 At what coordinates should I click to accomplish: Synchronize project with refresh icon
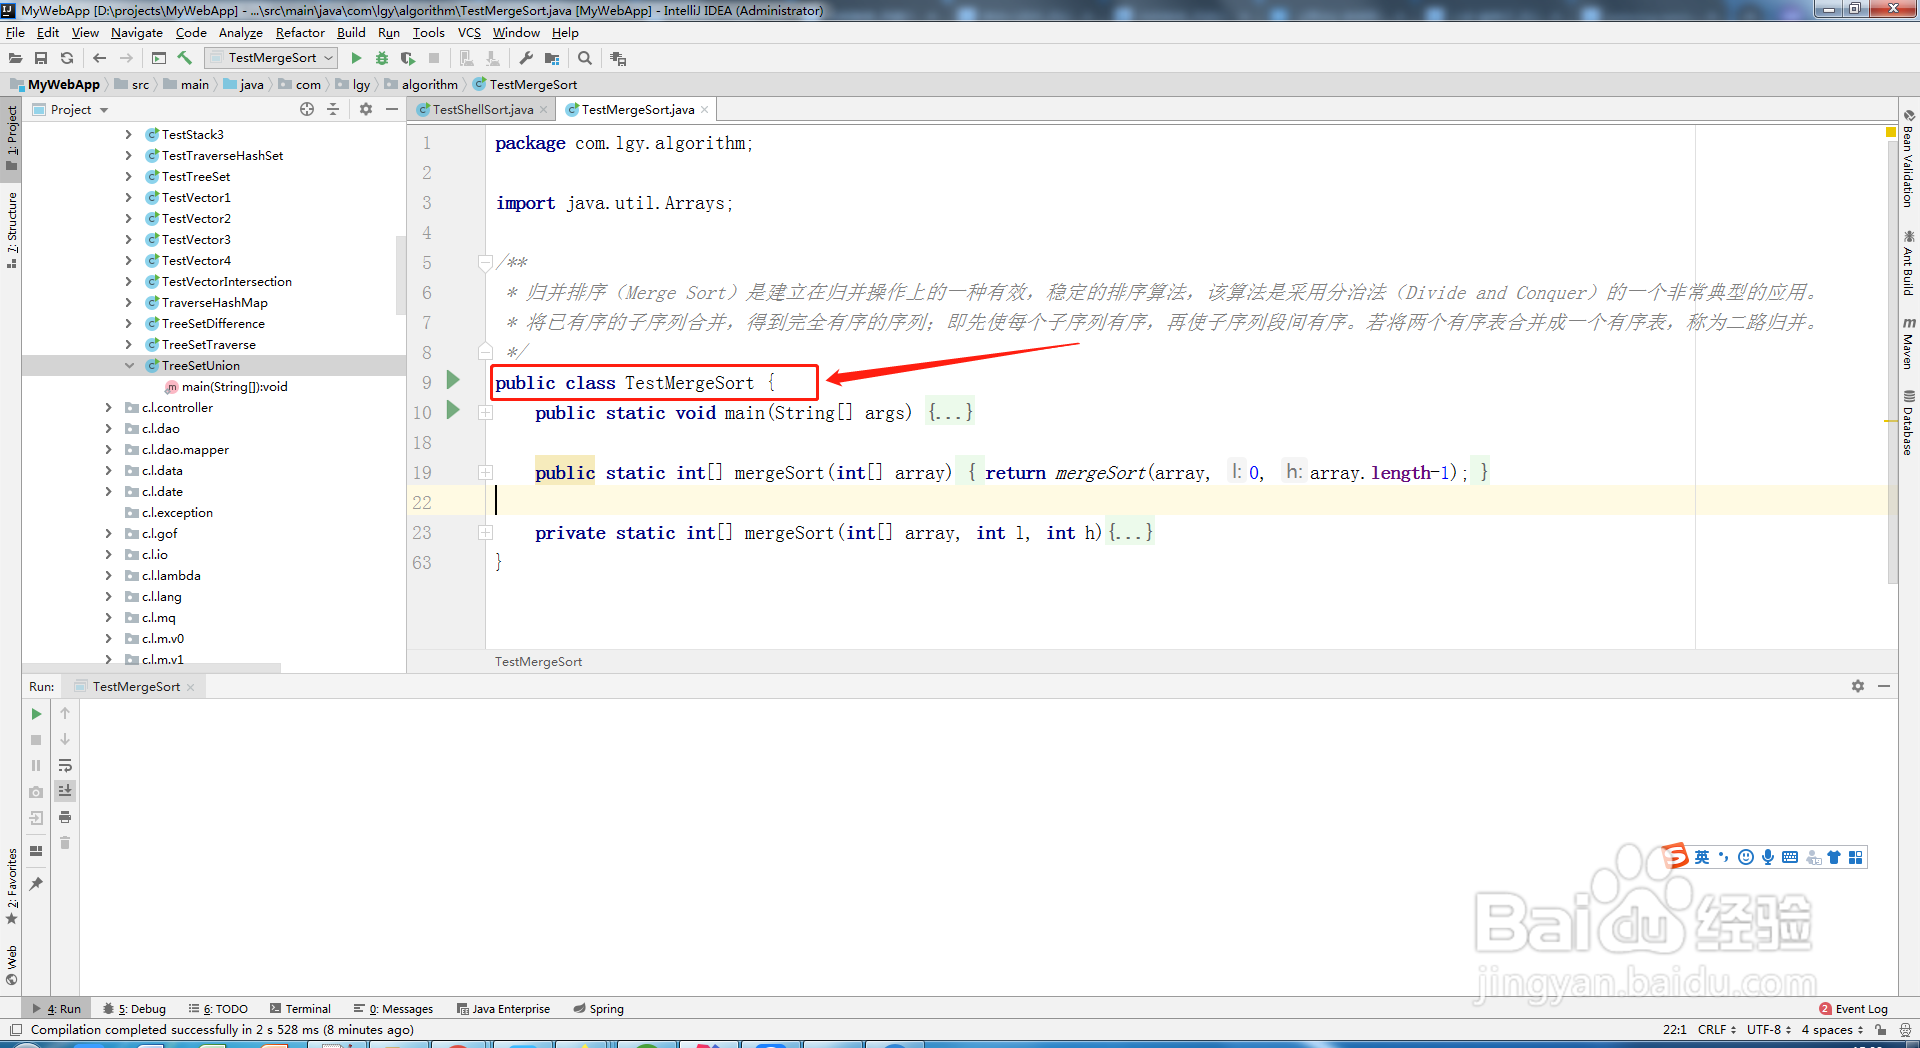click(67, 59)
